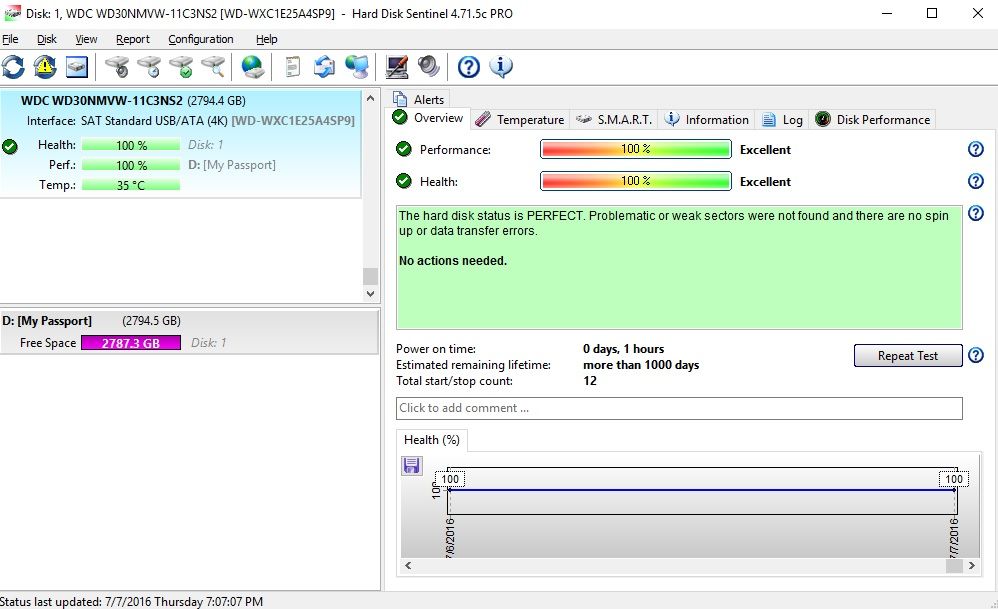Click the disk list scroll down arrow
The height and width of the screenshot is (609, 998).
tap(370, 294)
